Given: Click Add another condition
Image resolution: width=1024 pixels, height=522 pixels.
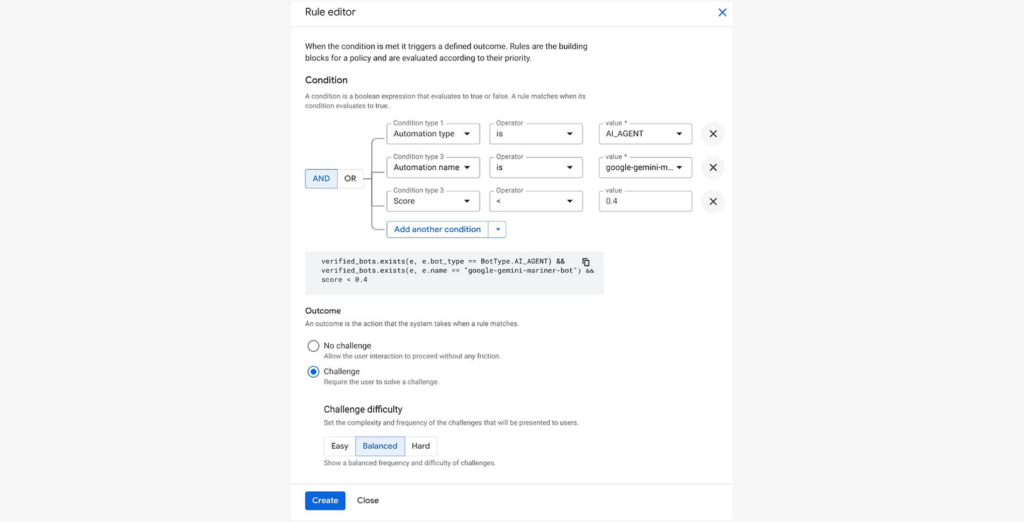Looking at the screenshot, I should coord(437,229).
